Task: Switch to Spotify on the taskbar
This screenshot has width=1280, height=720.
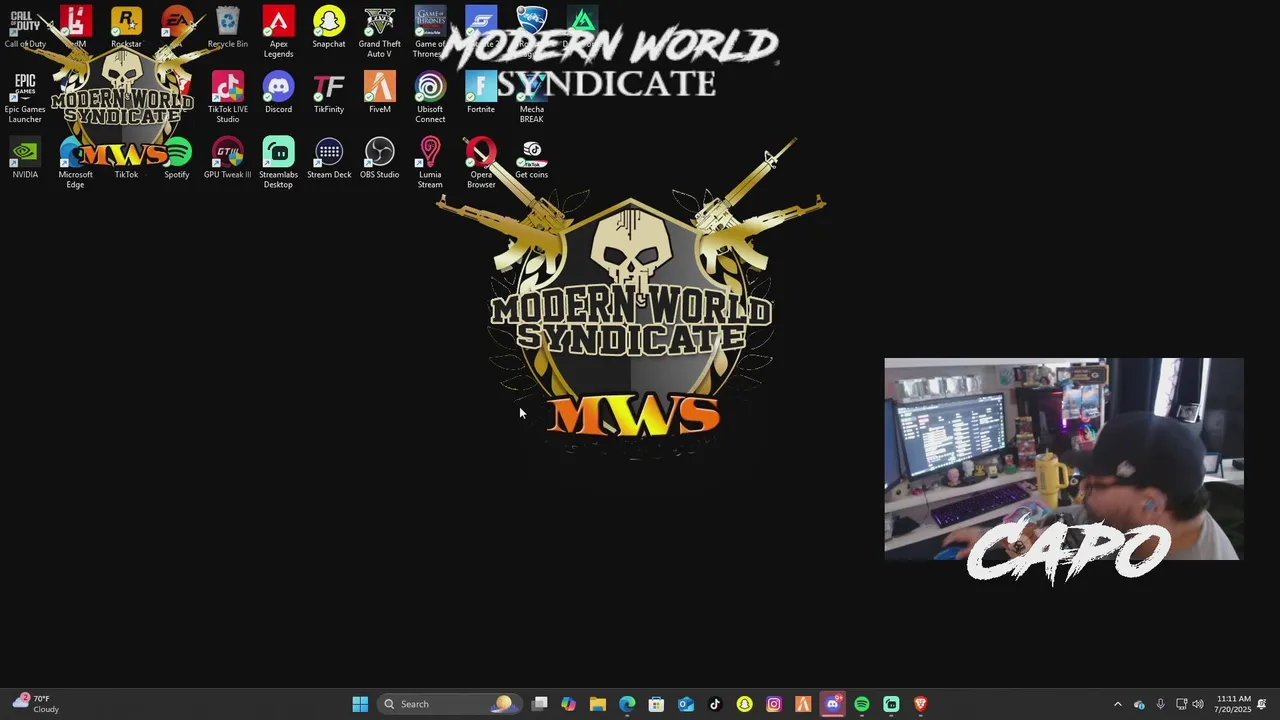Action: pos(862,704)
